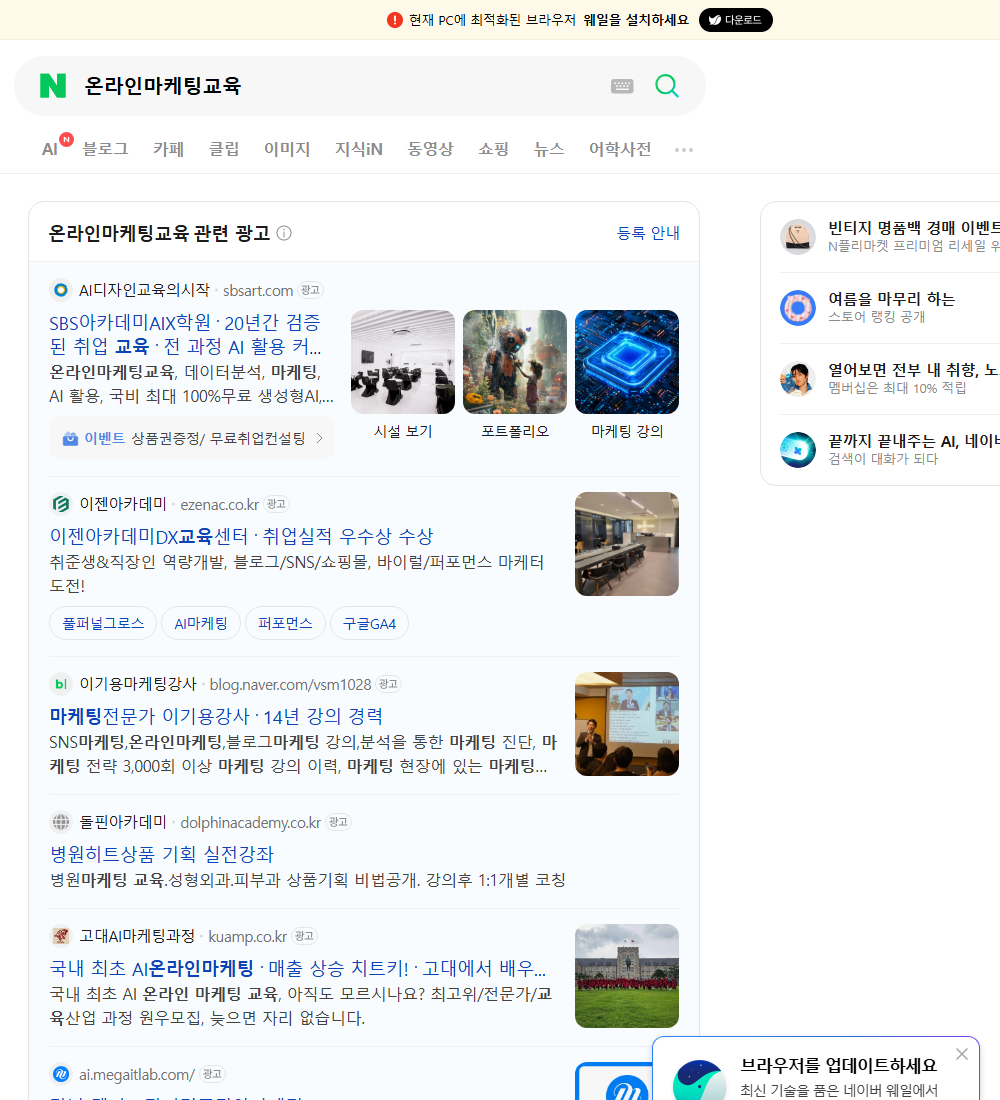Click the red warning icon in top banner
Viewport: 1000px width, 1100px height.
tap(395, 20)
